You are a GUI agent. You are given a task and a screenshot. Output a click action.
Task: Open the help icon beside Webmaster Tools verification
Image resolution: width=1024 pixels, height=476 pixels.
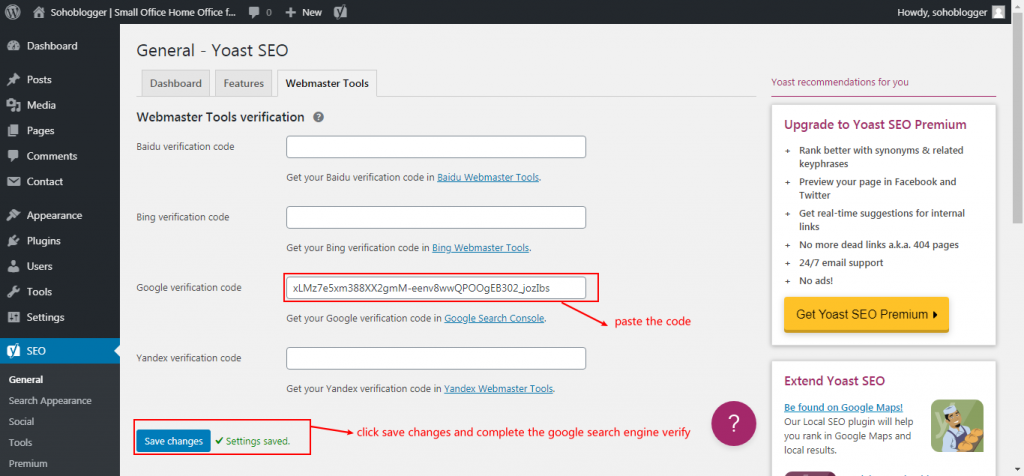tap(318, 117)
